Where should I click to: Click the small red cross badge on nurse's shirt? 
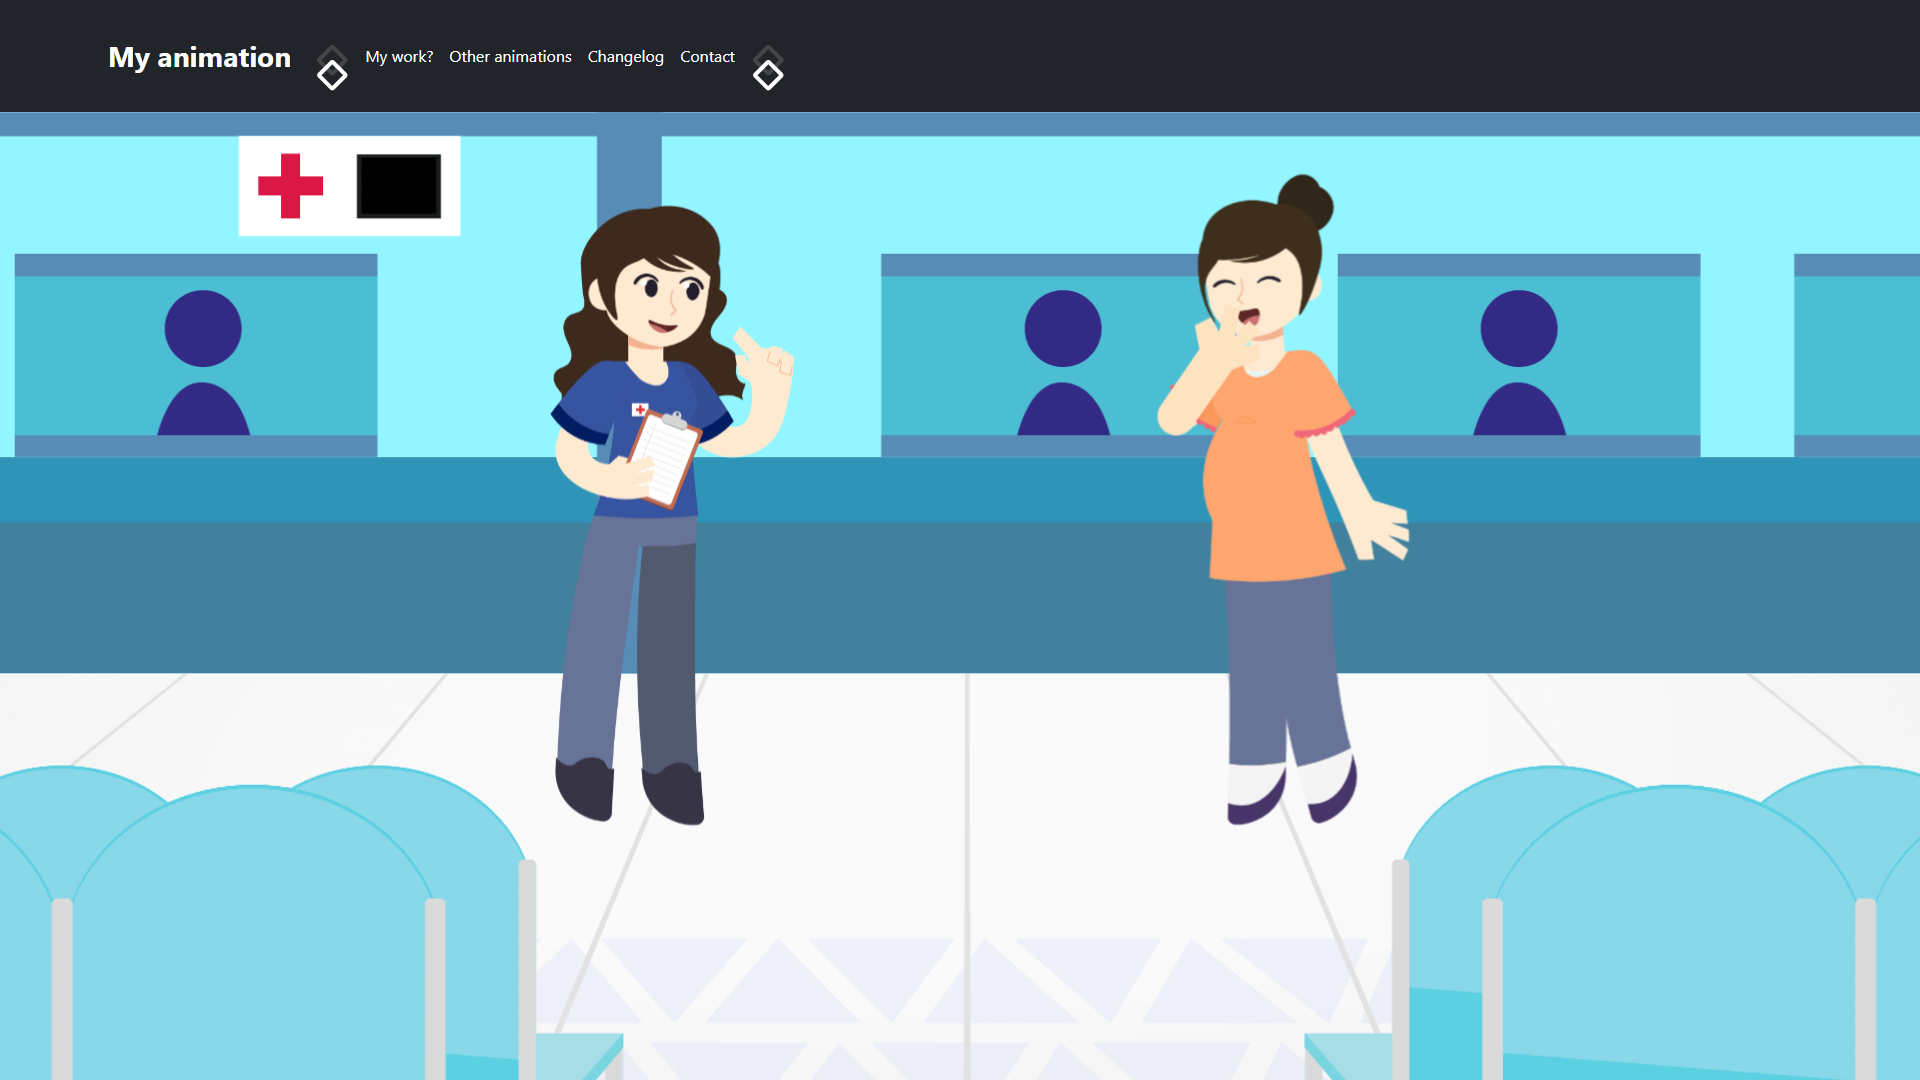pos(640,409)
